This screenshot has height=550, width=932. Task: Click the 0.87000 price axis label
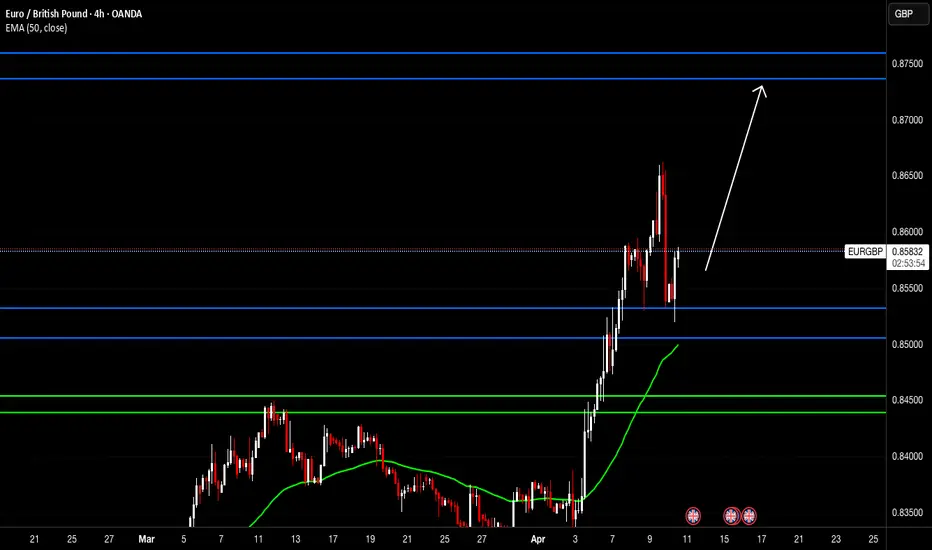(x=907, y=120)
